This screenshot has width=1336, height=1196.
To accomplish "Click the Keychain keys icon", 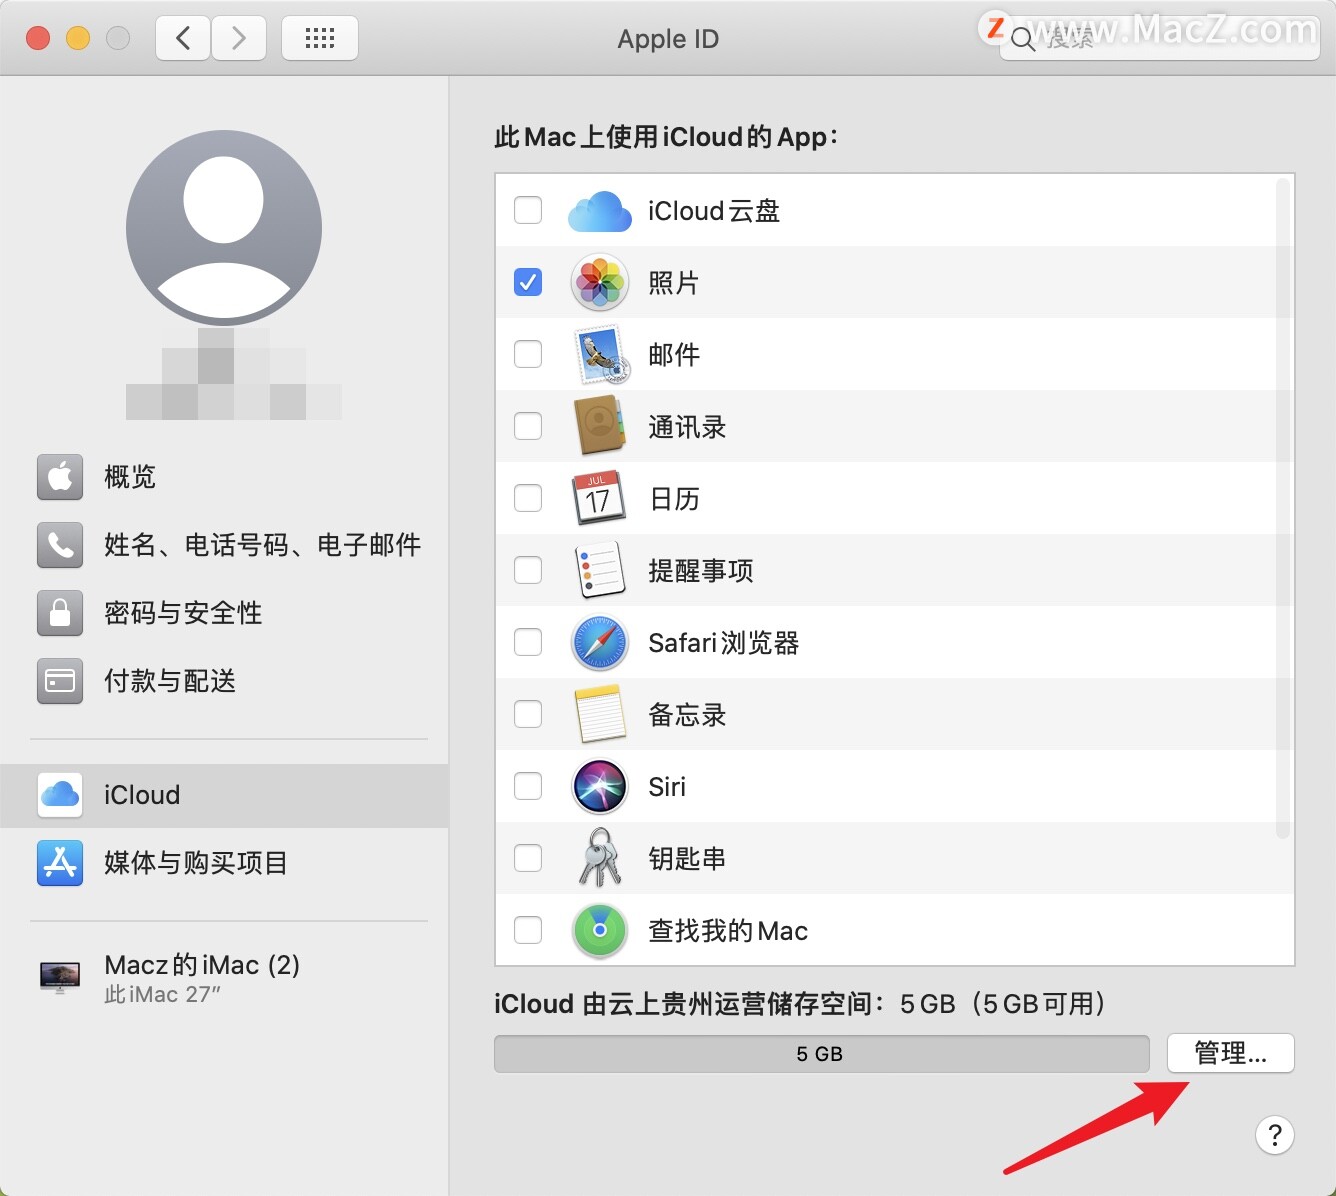I will 600,858.
